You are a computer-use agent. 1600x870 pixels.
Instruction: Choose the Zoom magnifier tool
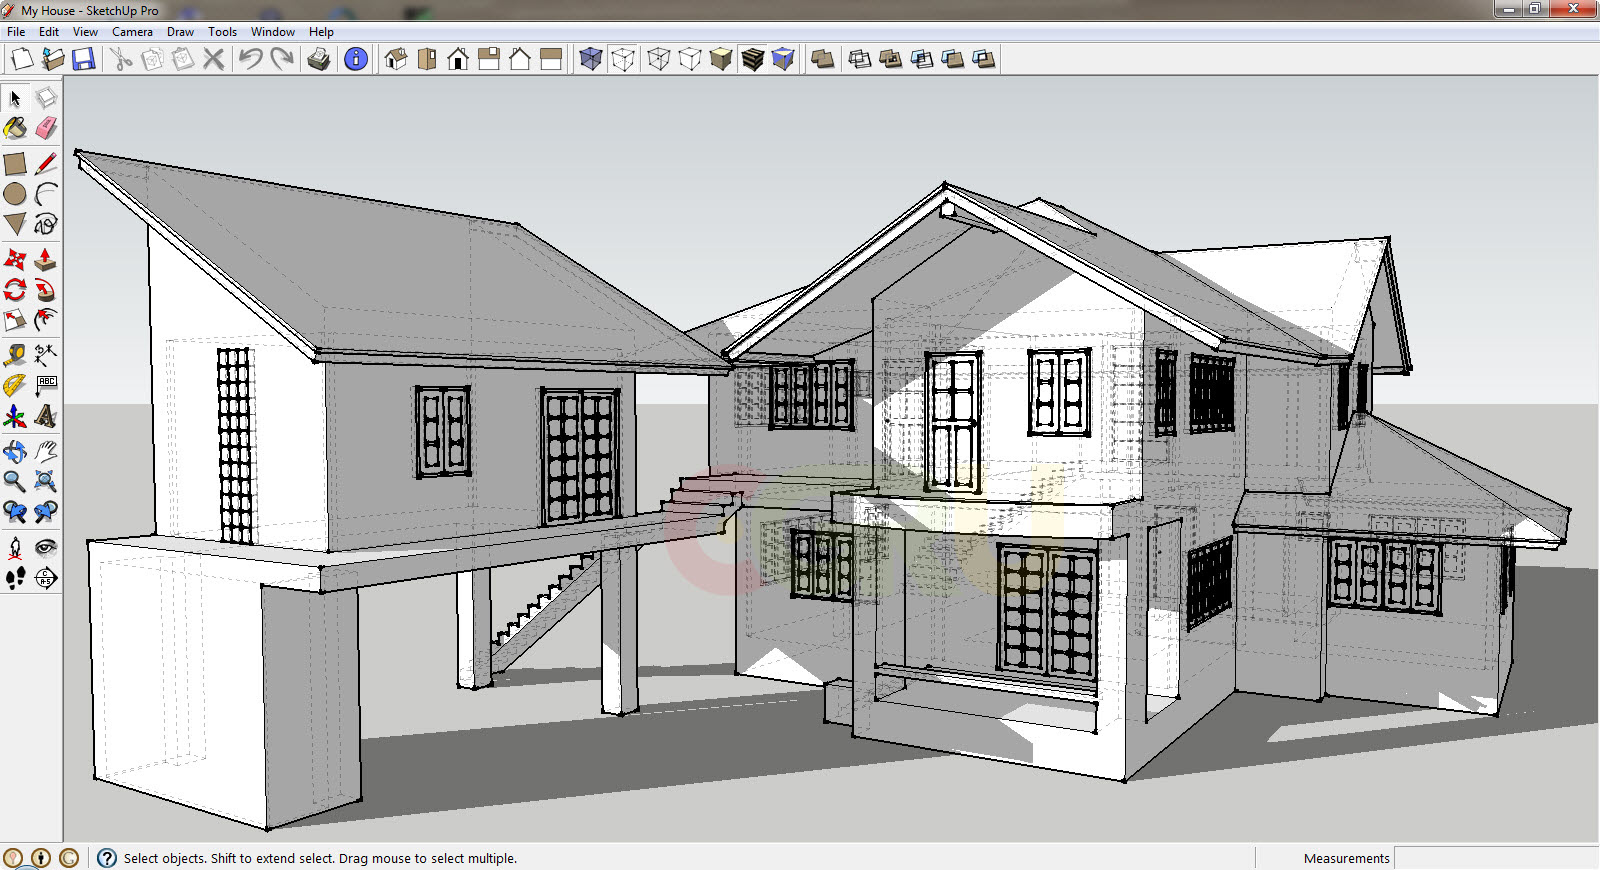[x=15, y=481]
